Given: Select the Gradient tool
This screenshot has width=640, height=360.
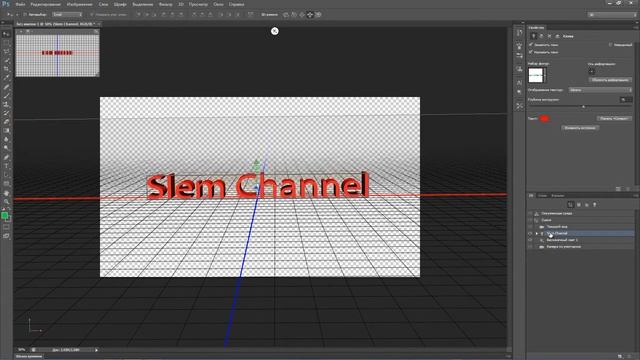Looking at the screenshot, I should [6, 131].
